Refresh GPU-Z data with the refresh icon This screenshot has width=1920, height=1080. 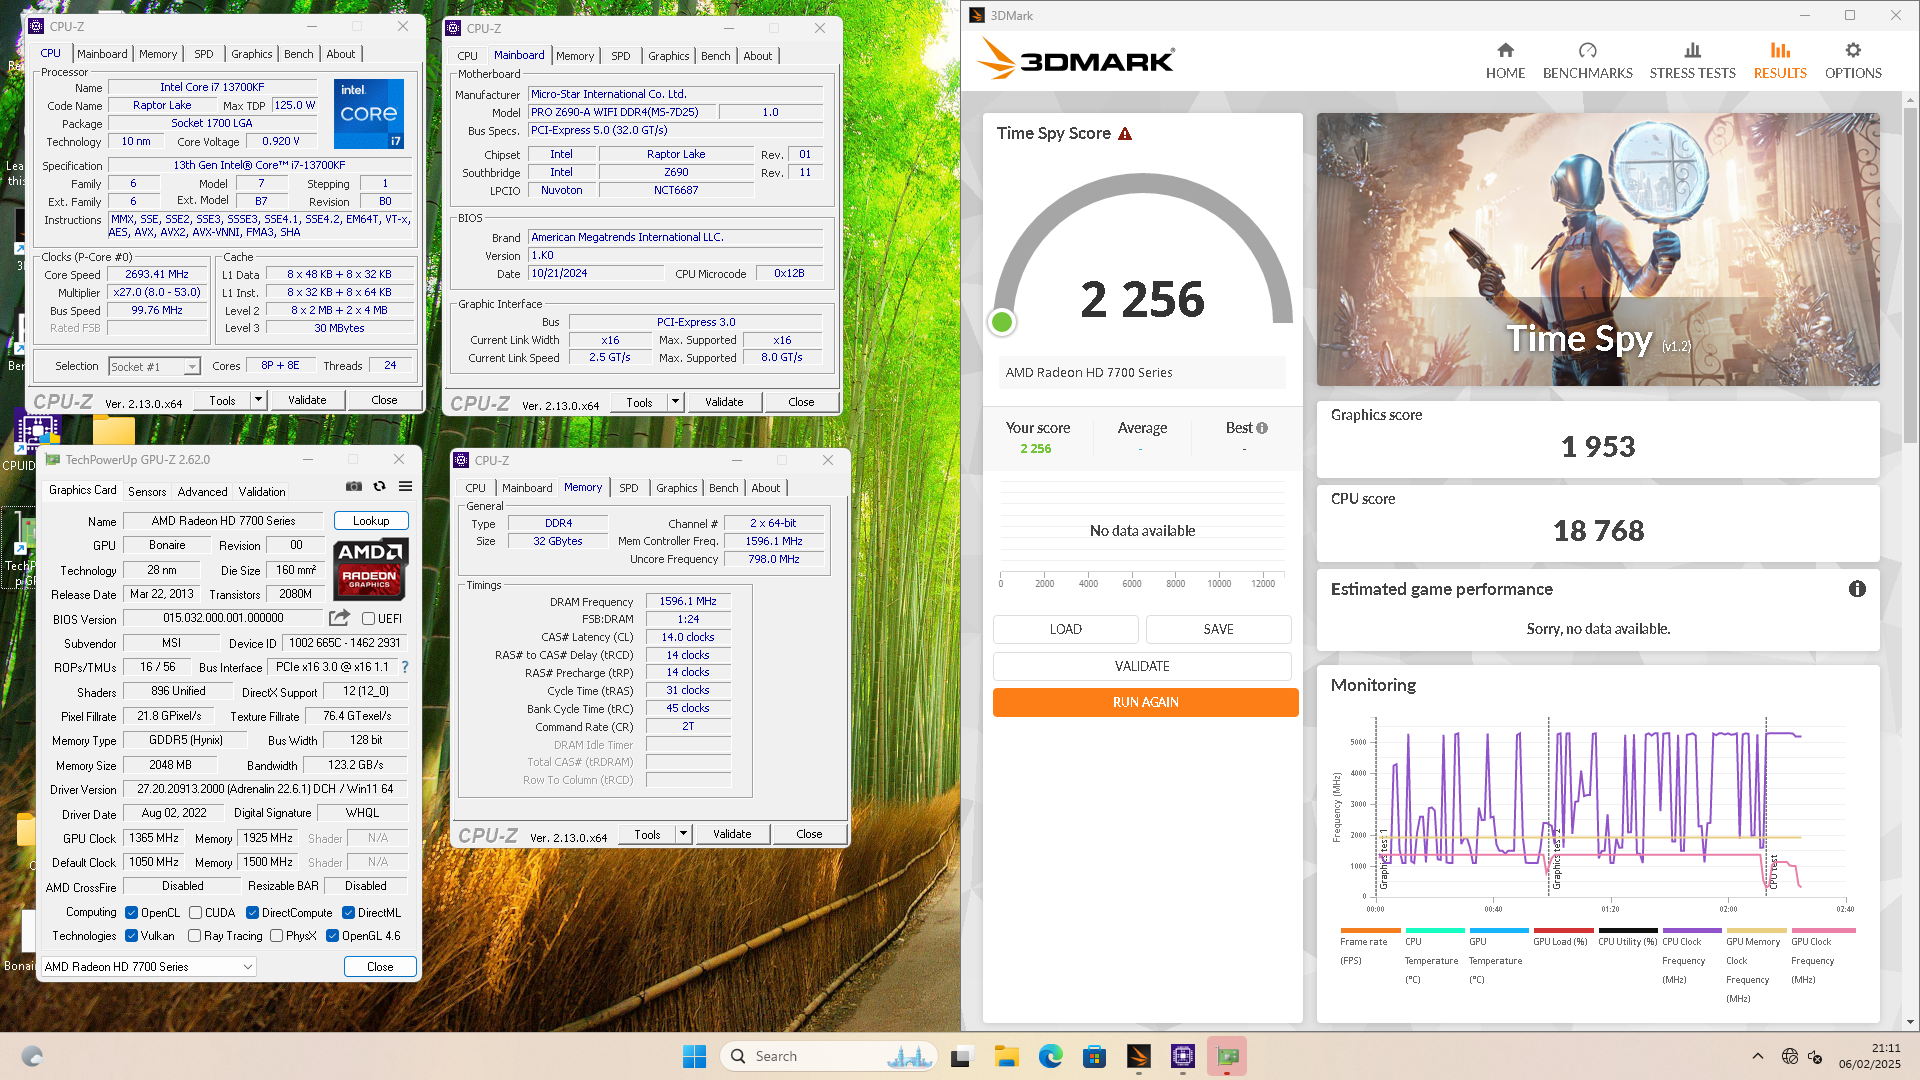pos(379,487)
